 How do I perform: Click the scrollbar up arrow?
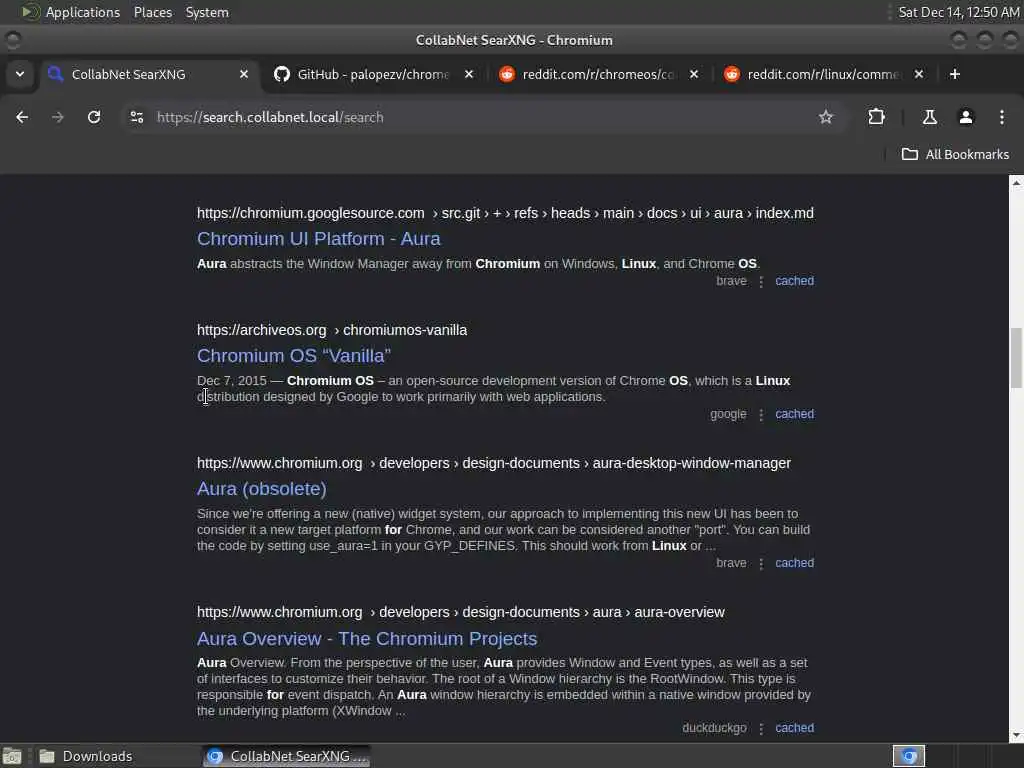tap(1016, 183)
